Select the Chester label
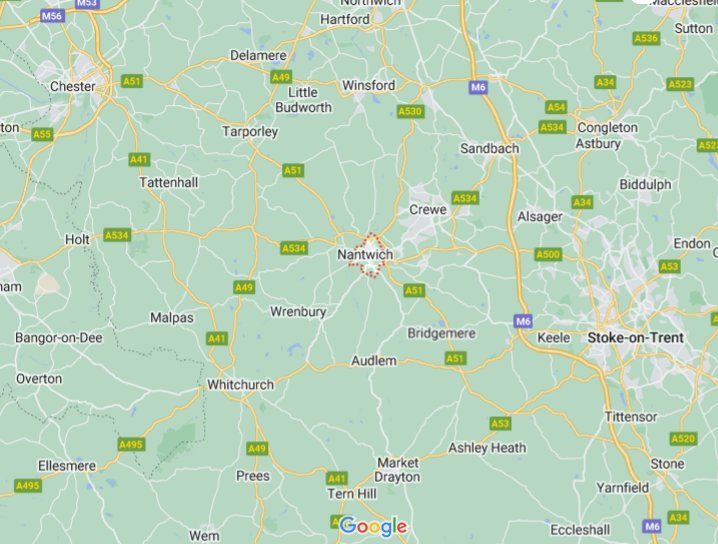 coord(73,86)
